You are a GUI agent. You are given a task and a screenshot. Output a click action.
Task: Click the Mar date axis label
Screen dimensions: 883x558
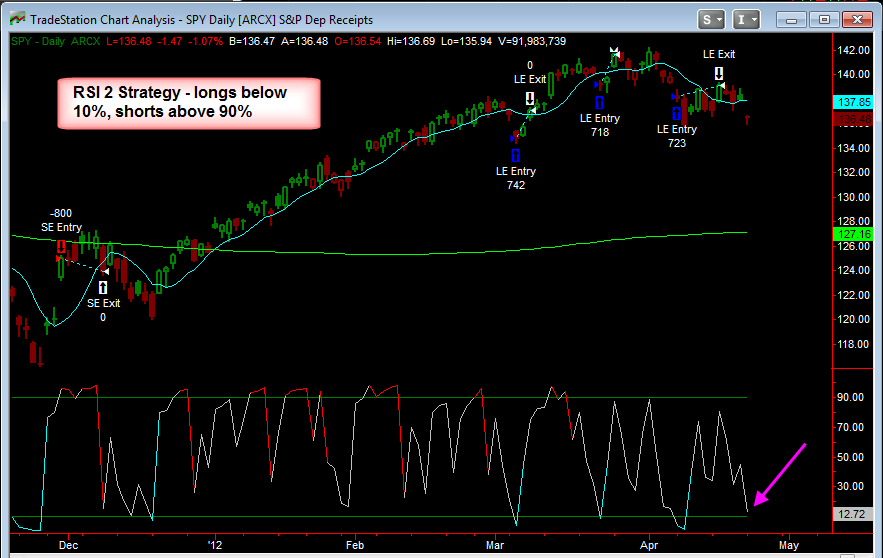[495, 545]
